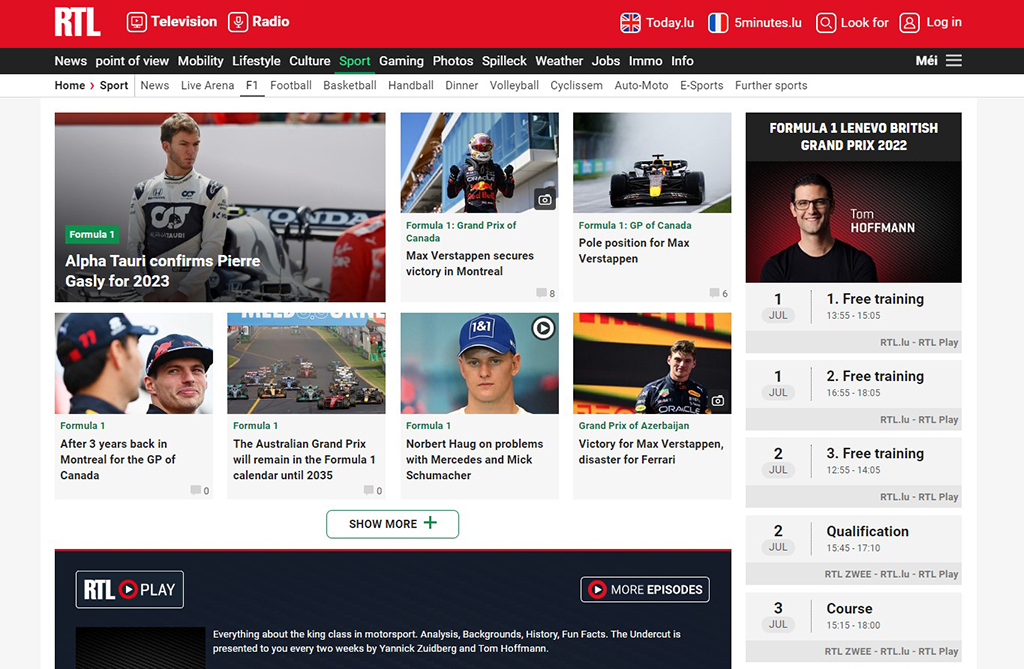Open Further sports sub-tab
The width and height of the screenshot is (1024, 669).
771,86
